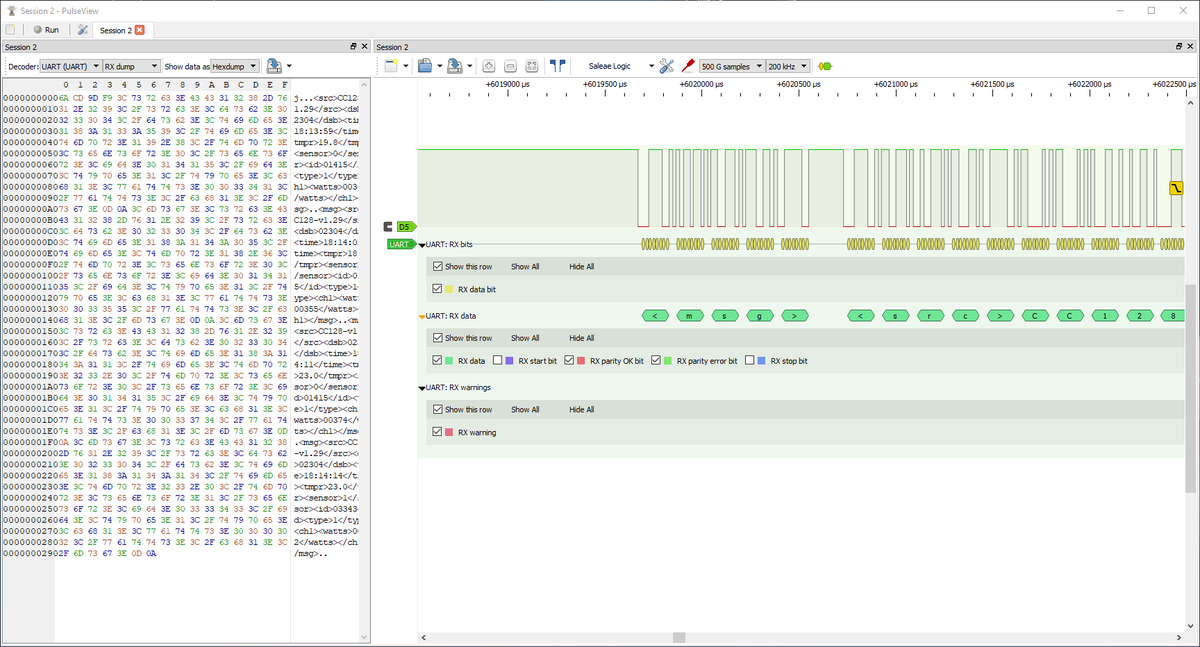Switch to the Session 2 tab

point(115,30)
